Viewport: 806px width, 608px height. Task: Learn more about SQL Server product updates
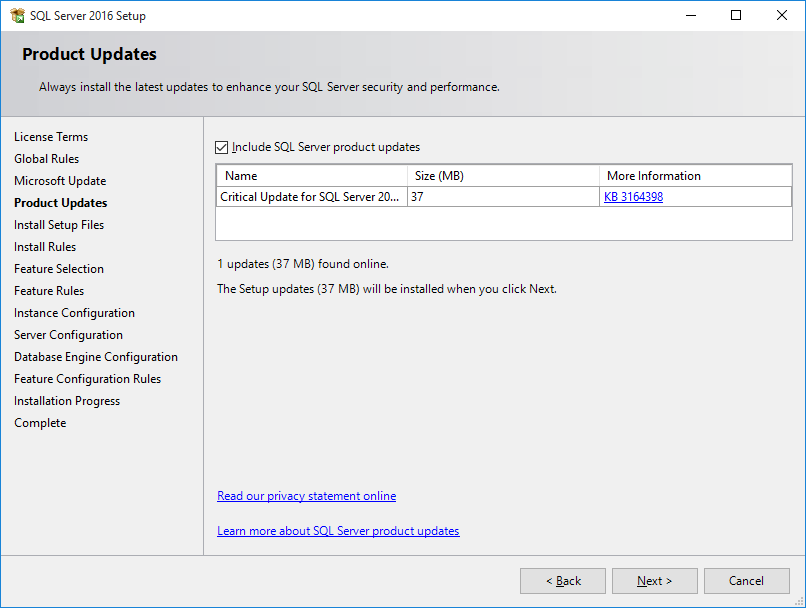coord(338,530)
